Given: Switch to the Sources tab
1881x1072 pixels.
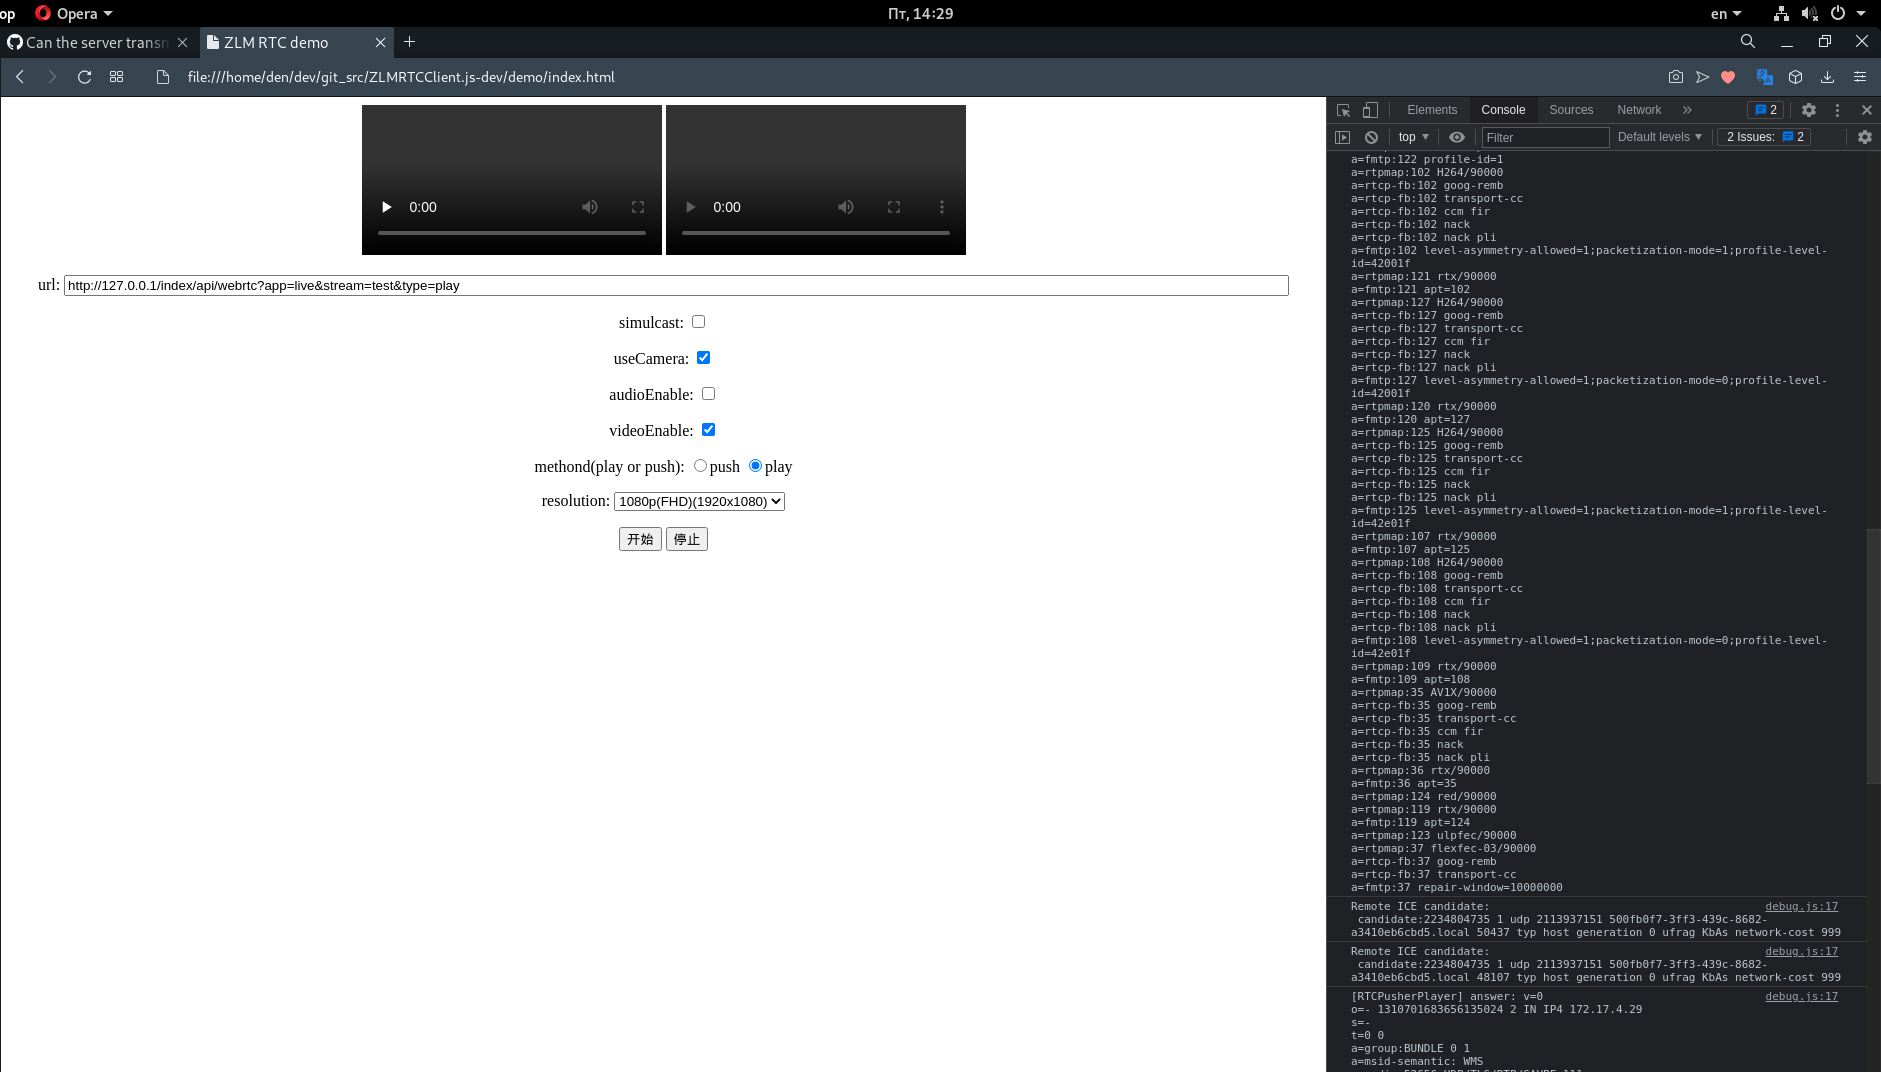Looking at the screenshot, I should pyautogui.click(x=1571, y=110).
